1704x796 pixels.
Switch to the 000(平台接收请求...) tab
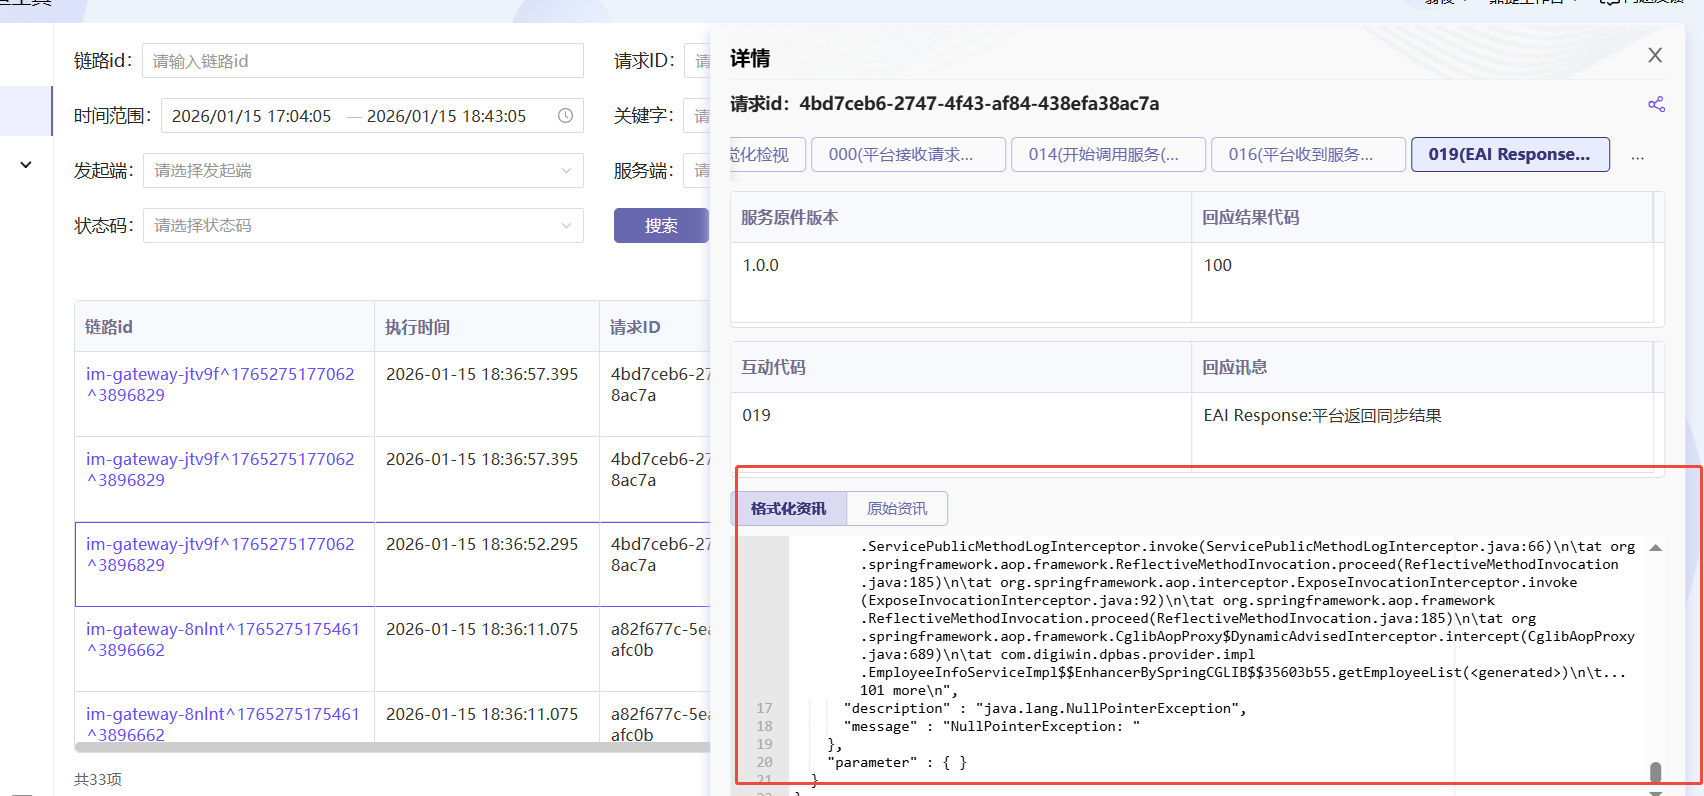click(x=908, y=155)
